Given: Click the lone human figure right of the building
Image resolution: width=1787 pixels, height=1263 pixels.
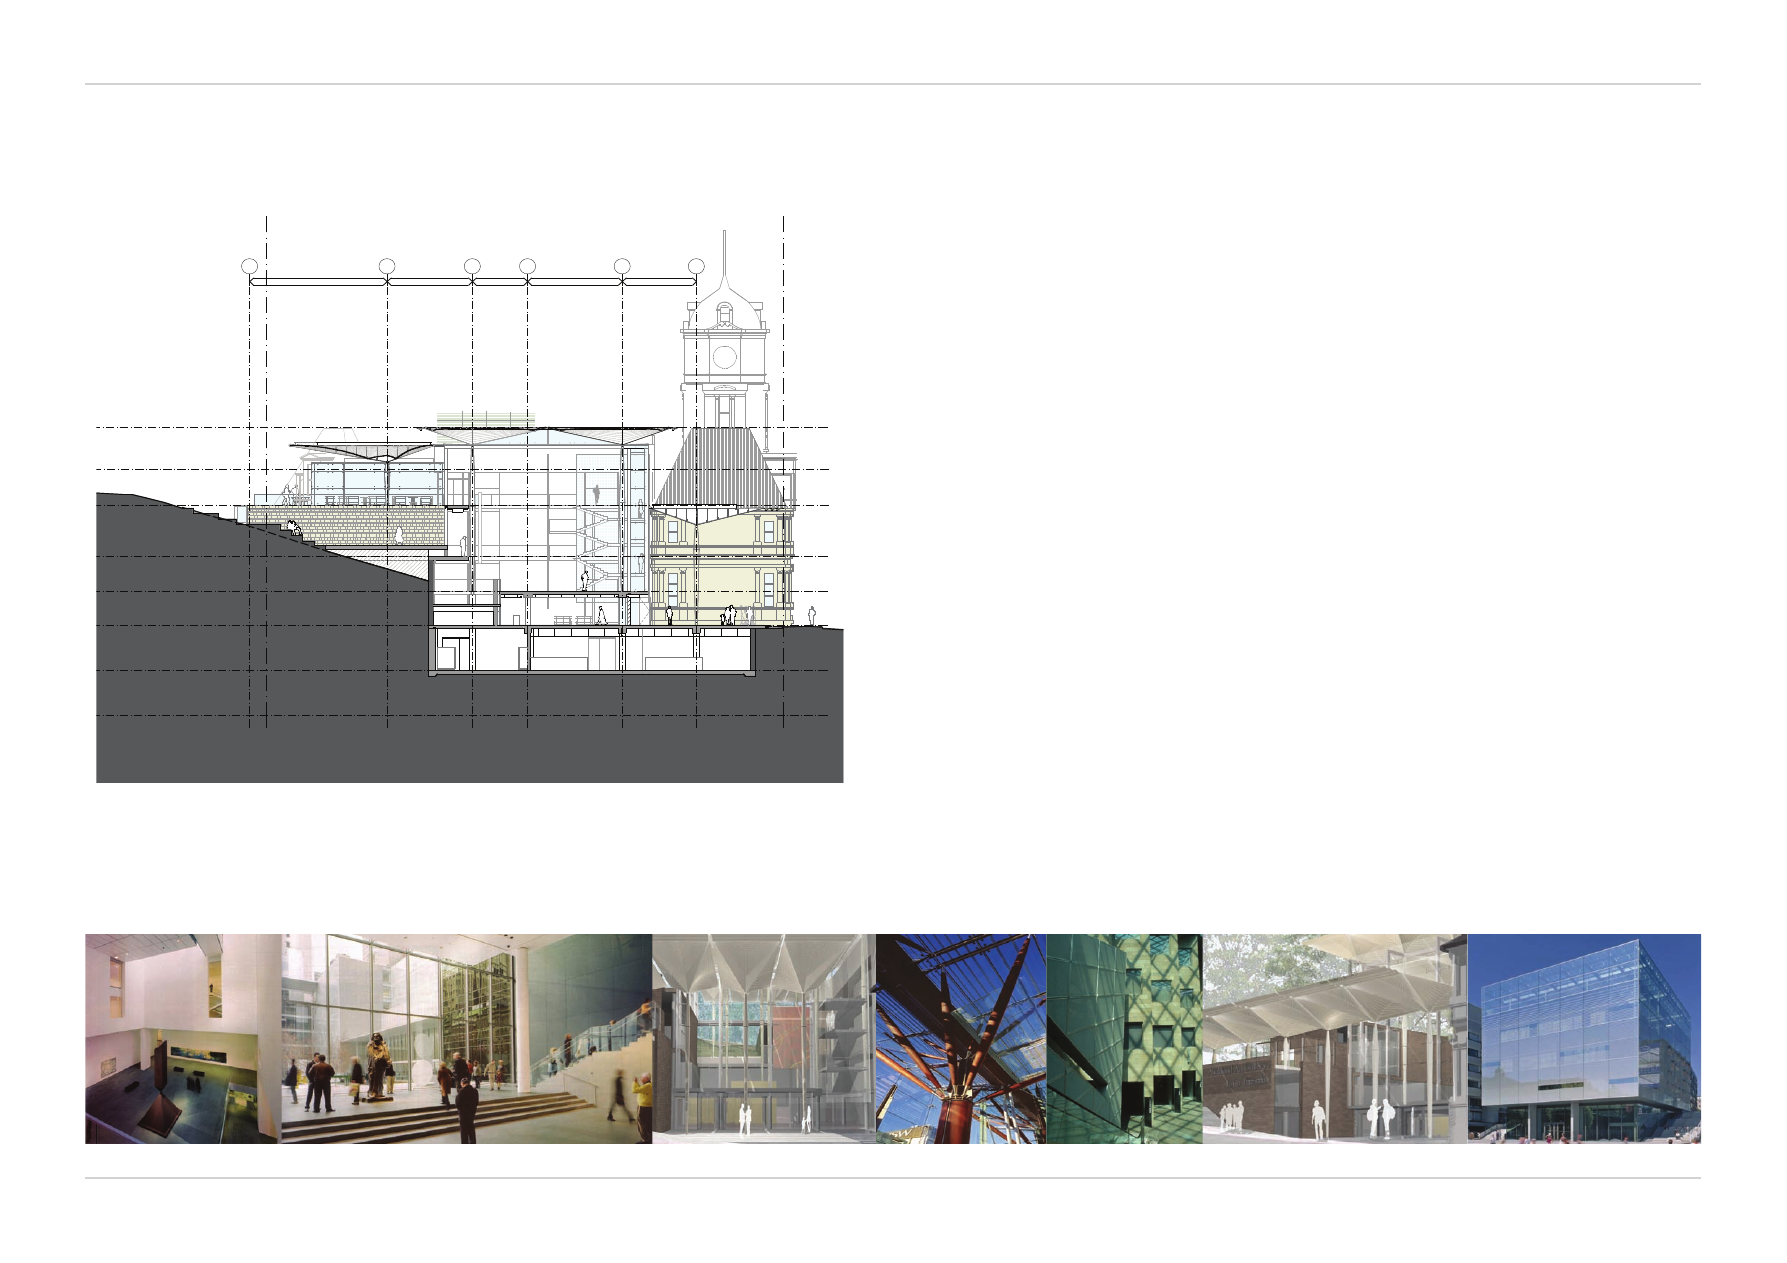Looking at the screenshot, I should pos(812,614).
